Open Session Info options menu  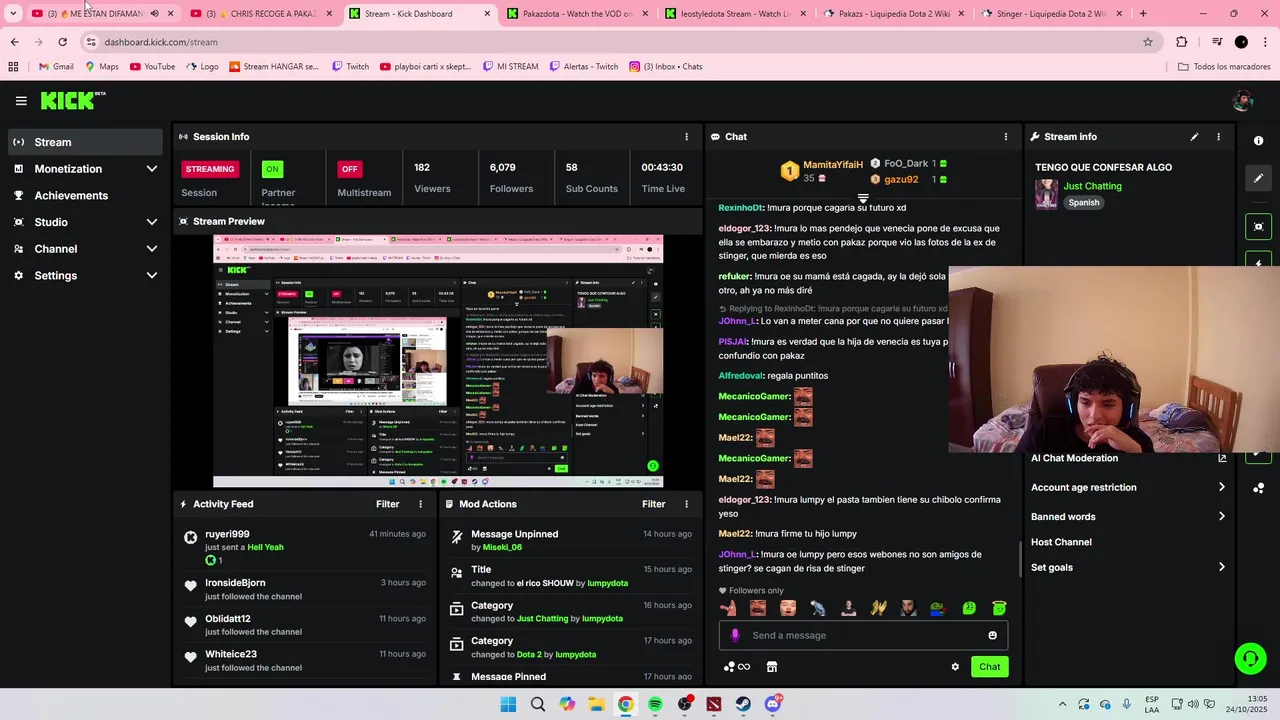(x=686, y=137)
